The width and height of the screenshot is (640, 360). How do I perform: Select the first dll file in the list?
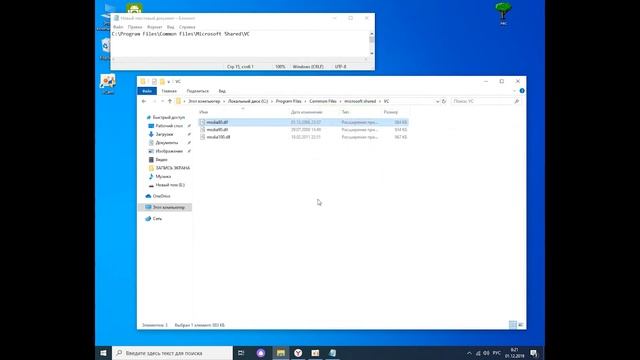click(303, 122)
